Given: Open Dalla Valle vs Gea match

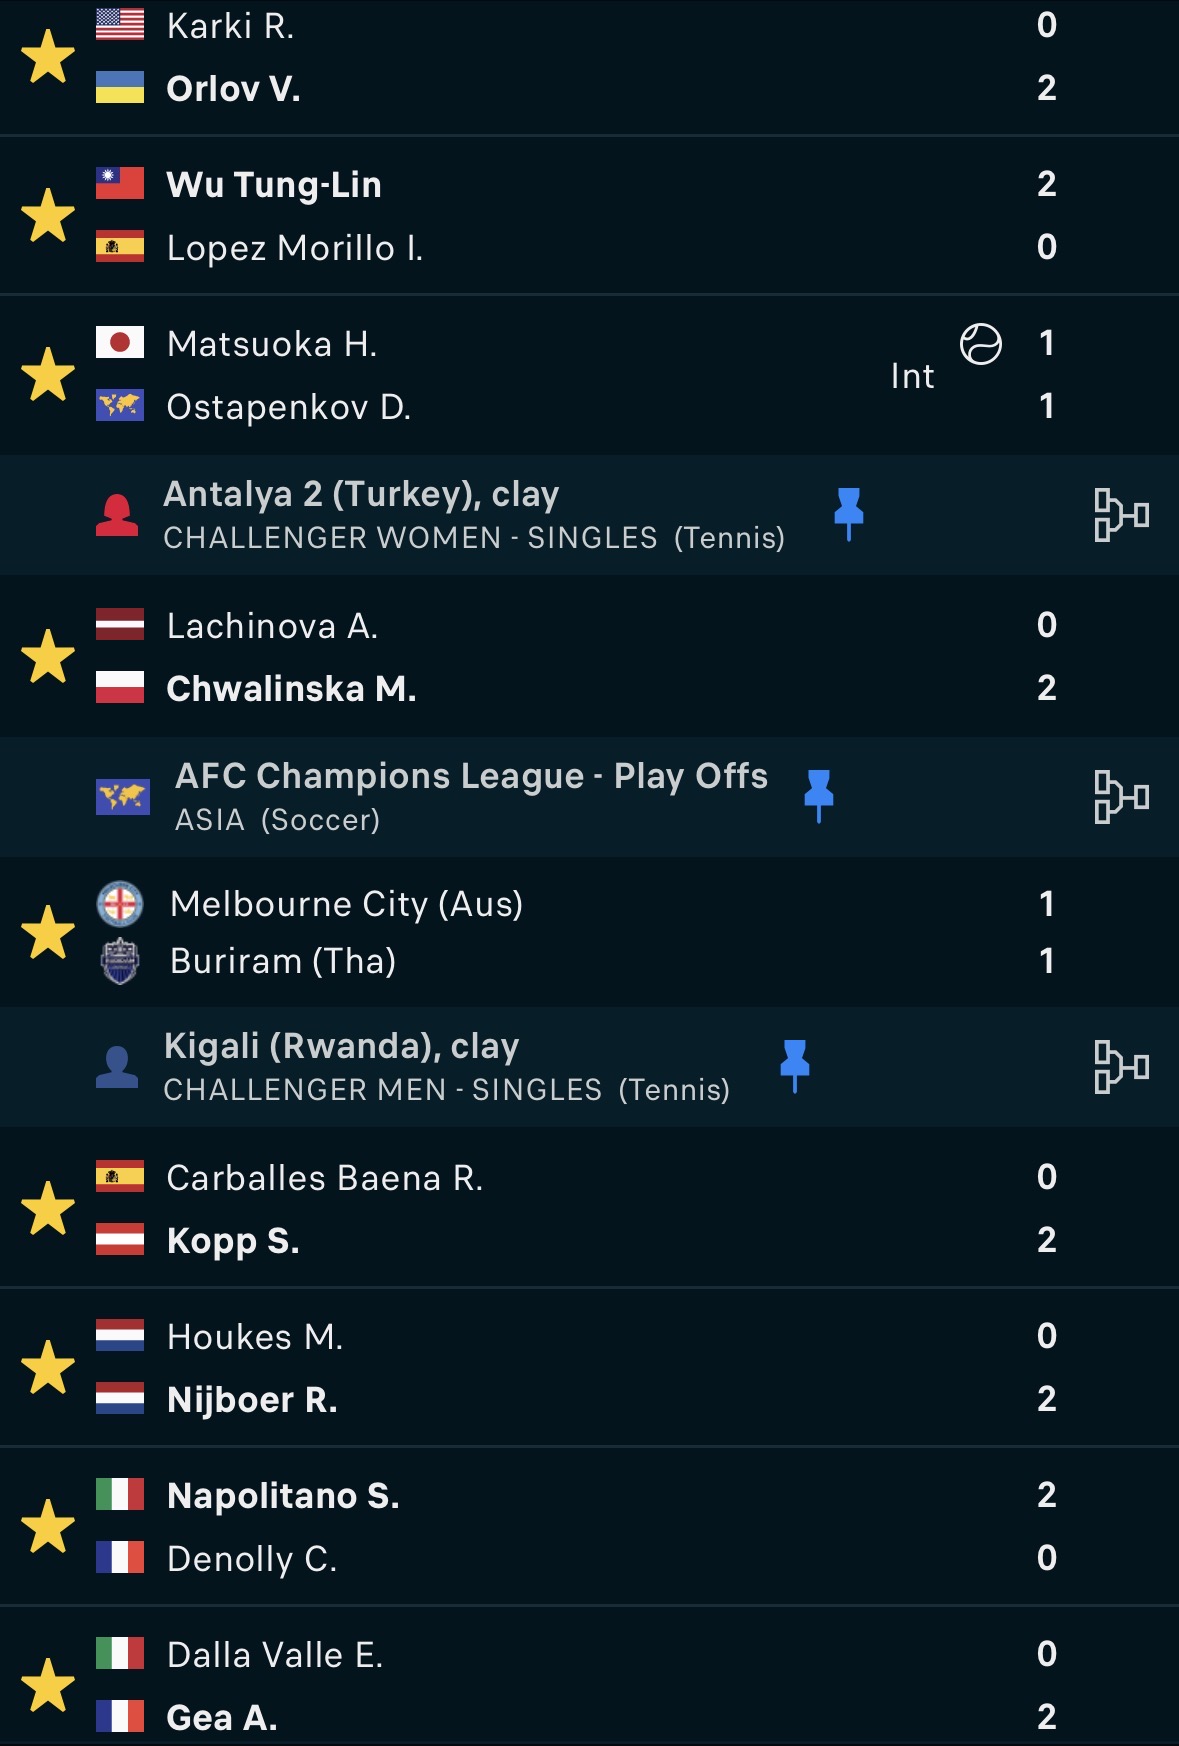Looking at the screenshot, I should tap(500, 1686).
